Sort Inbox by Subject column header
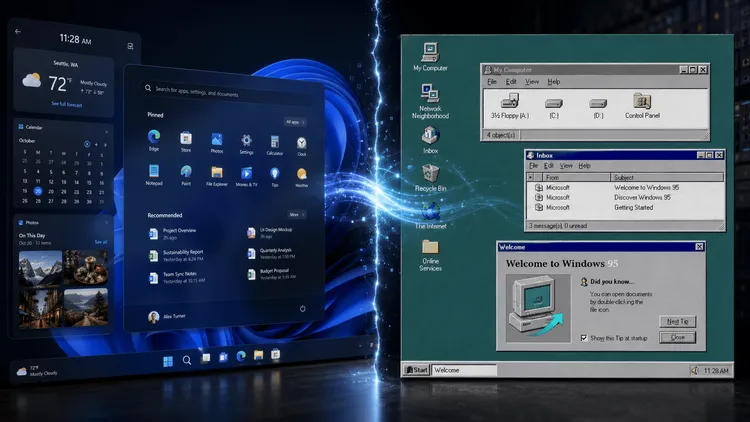 coord(667,178)
